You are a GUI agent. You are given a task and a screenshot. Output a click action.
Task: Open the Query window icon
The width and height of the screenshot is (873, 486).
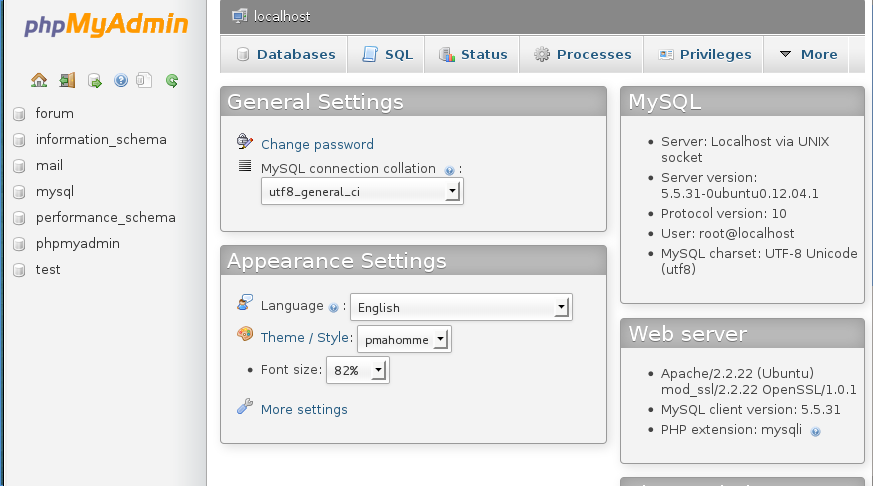(x=95, y=81)
